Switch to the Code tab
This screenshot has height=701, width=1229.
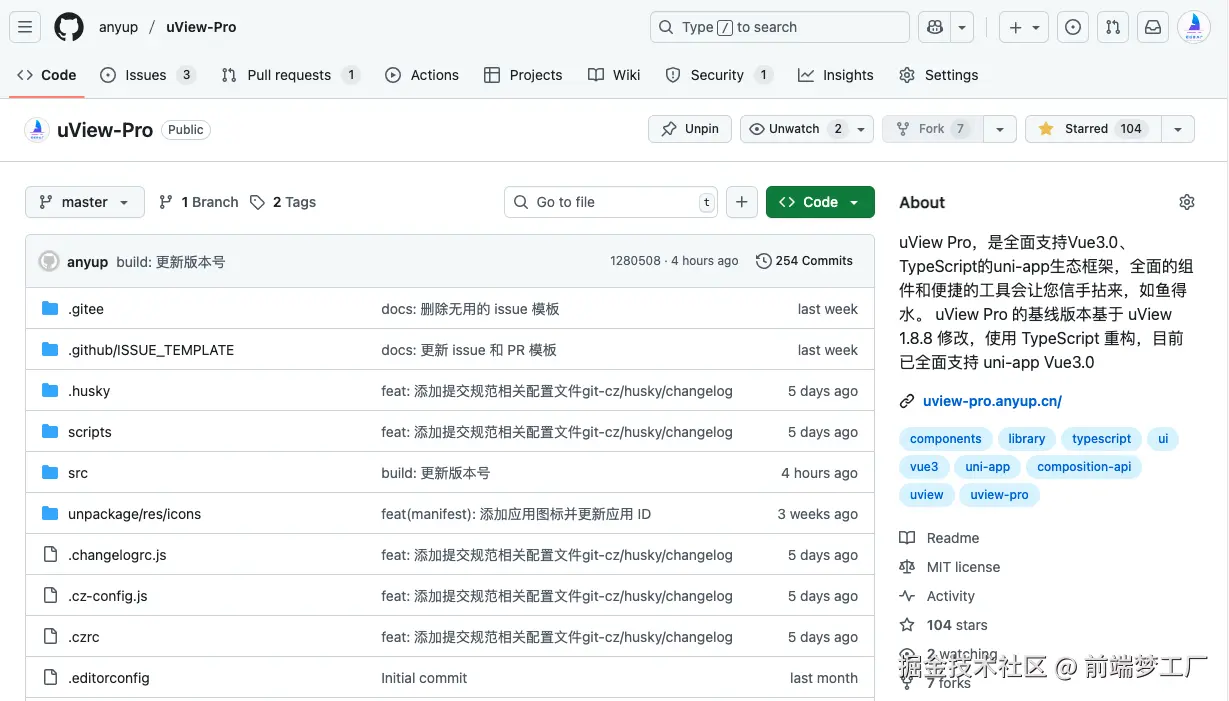[47, 75]
